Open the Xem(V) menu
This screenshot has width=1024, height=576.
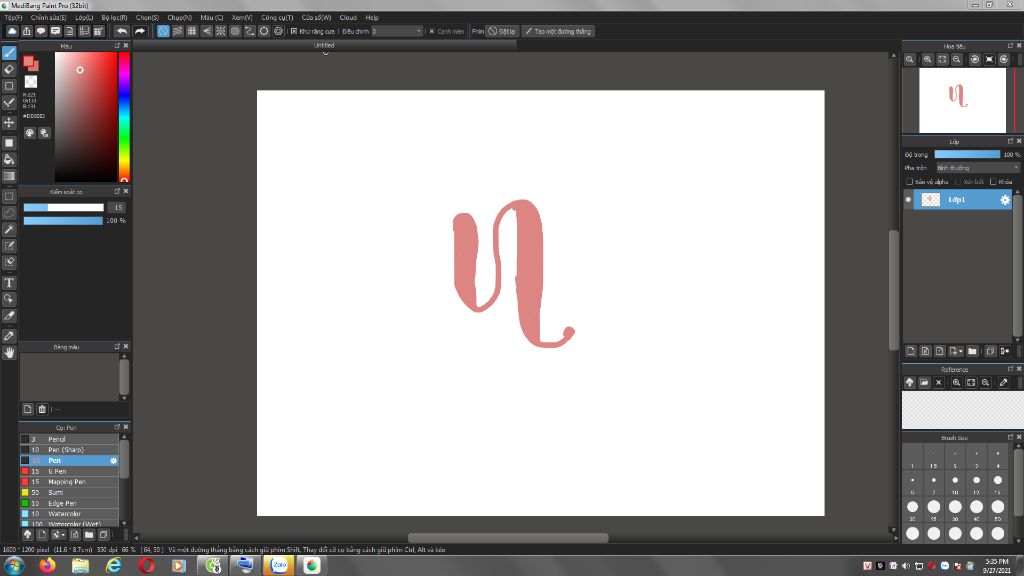(242, 18)
